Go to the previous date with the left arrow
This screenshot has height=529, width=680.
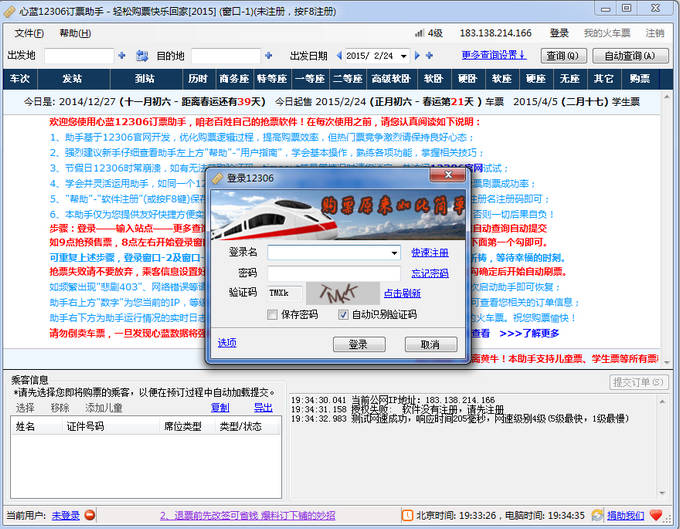339,56
